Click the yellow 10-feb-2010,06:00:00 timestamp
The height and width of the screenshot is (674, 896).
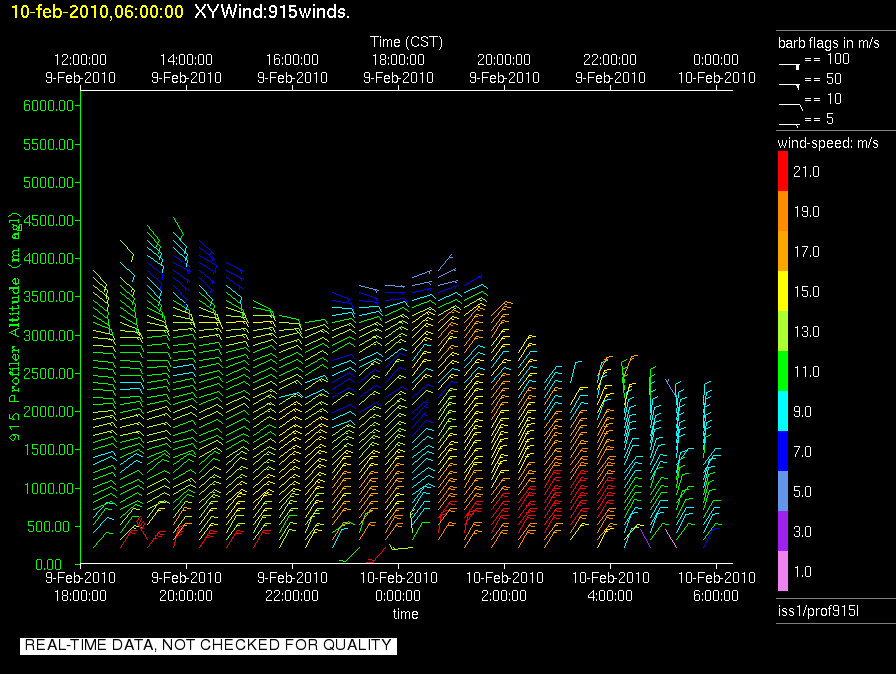97,11
